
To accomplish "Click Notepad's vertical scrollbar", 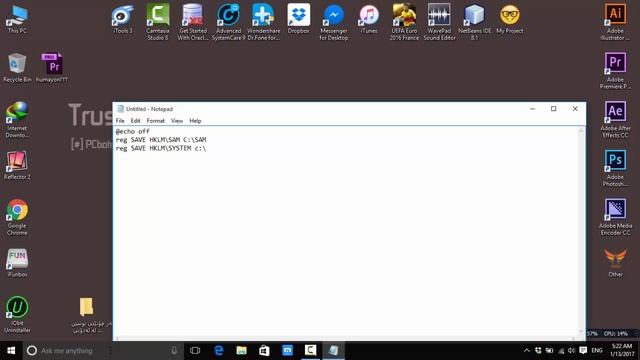I will [x=581, y=232].
